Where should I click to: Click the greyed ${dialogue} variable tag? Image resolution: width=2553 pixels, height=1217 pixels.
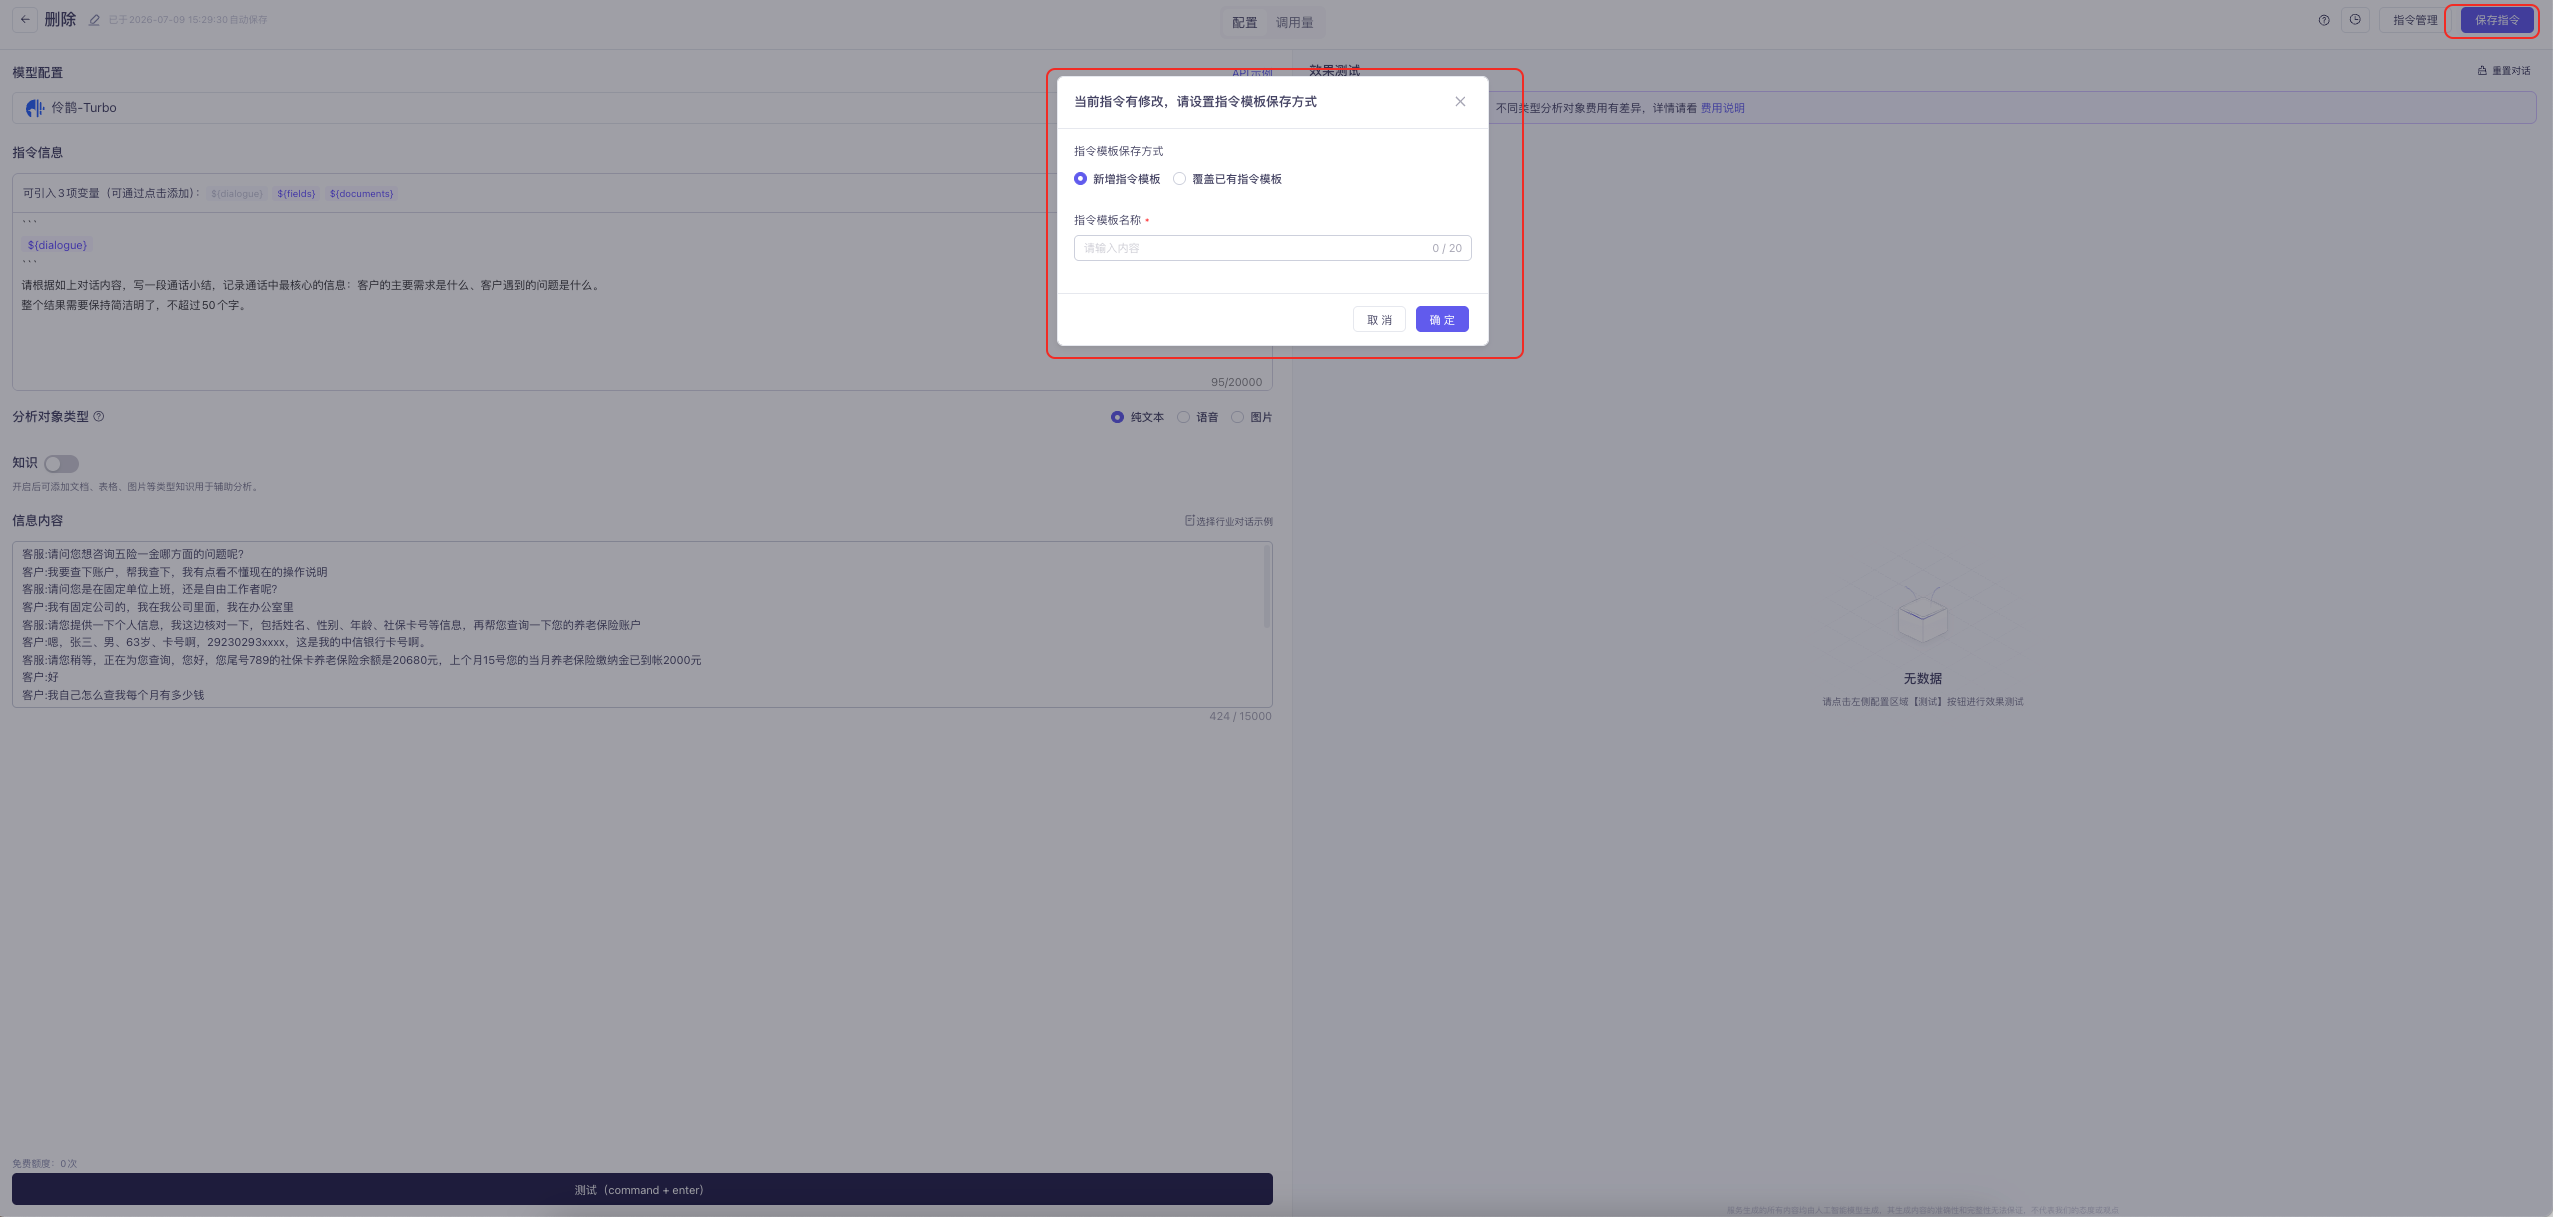tap(237, 194)
